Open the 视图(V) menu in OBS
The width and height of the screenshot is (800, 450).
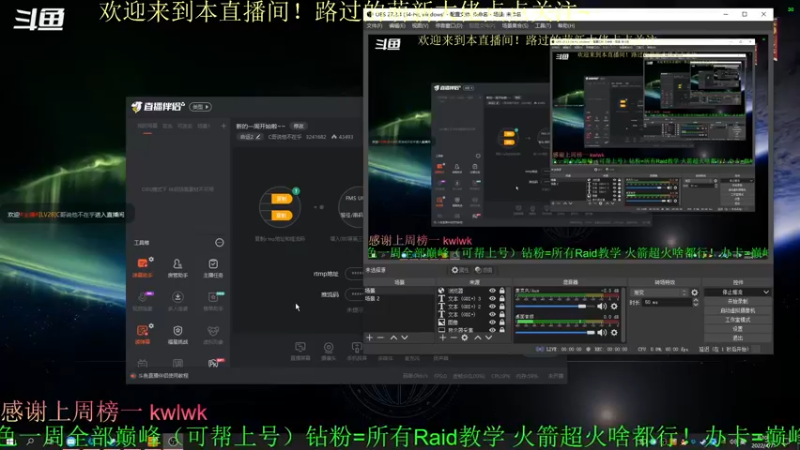420,26
